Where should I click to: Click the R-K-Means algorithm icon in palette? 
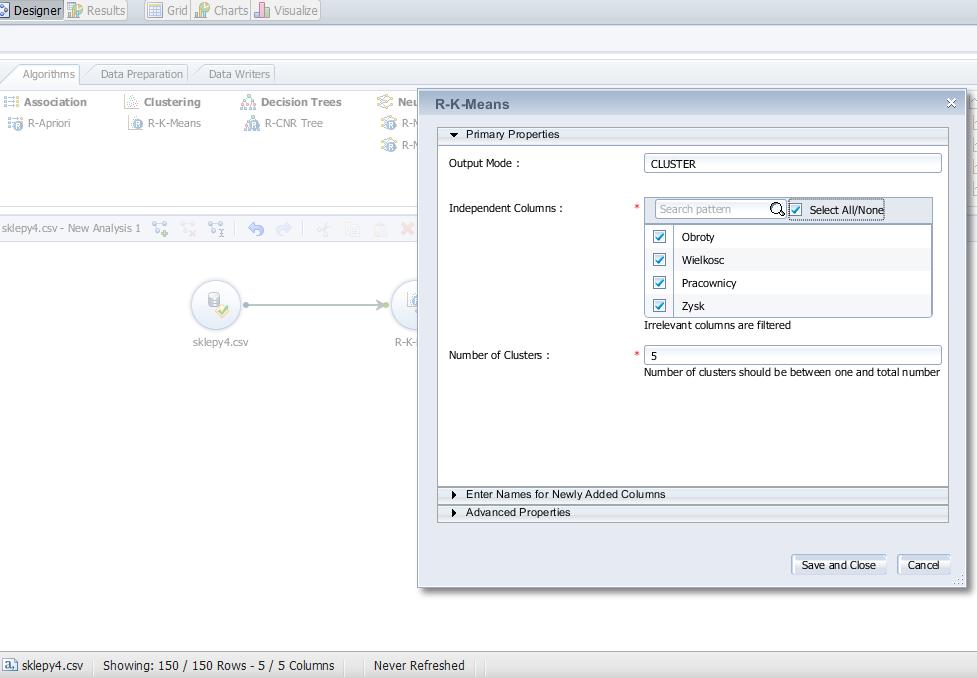click(135, 123)
